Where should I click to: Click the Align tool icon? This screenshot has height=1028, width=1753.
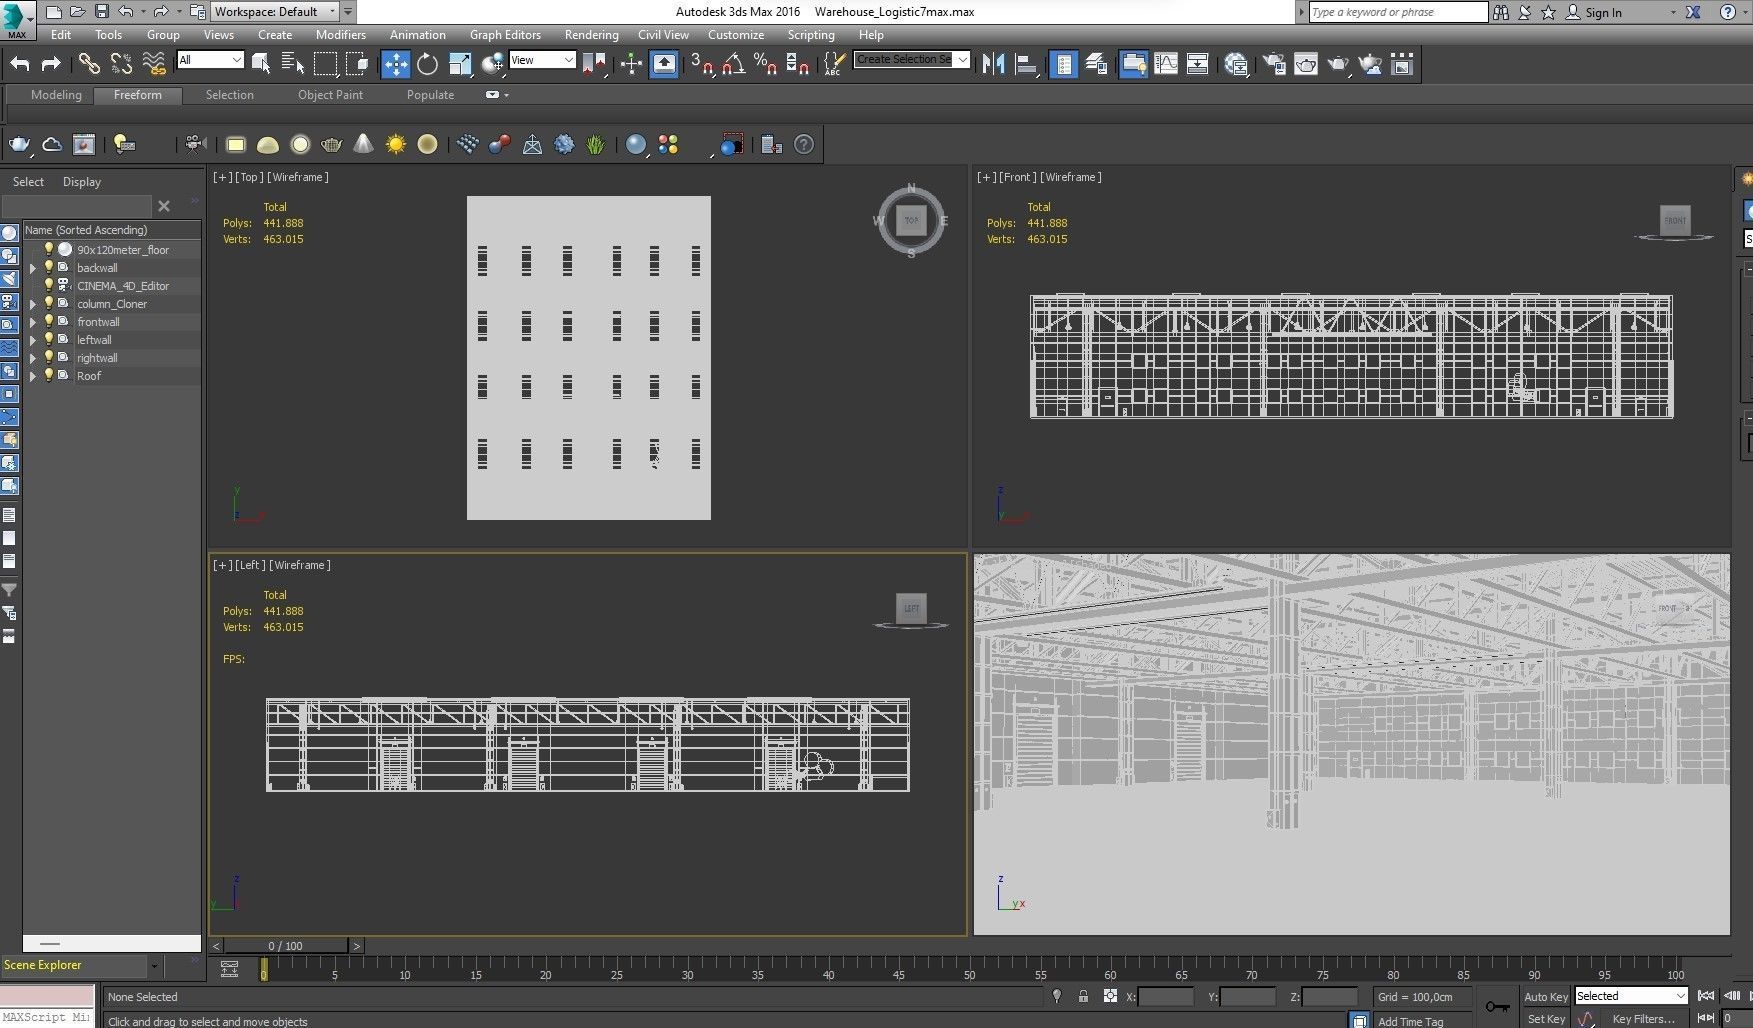point(1025,64)
